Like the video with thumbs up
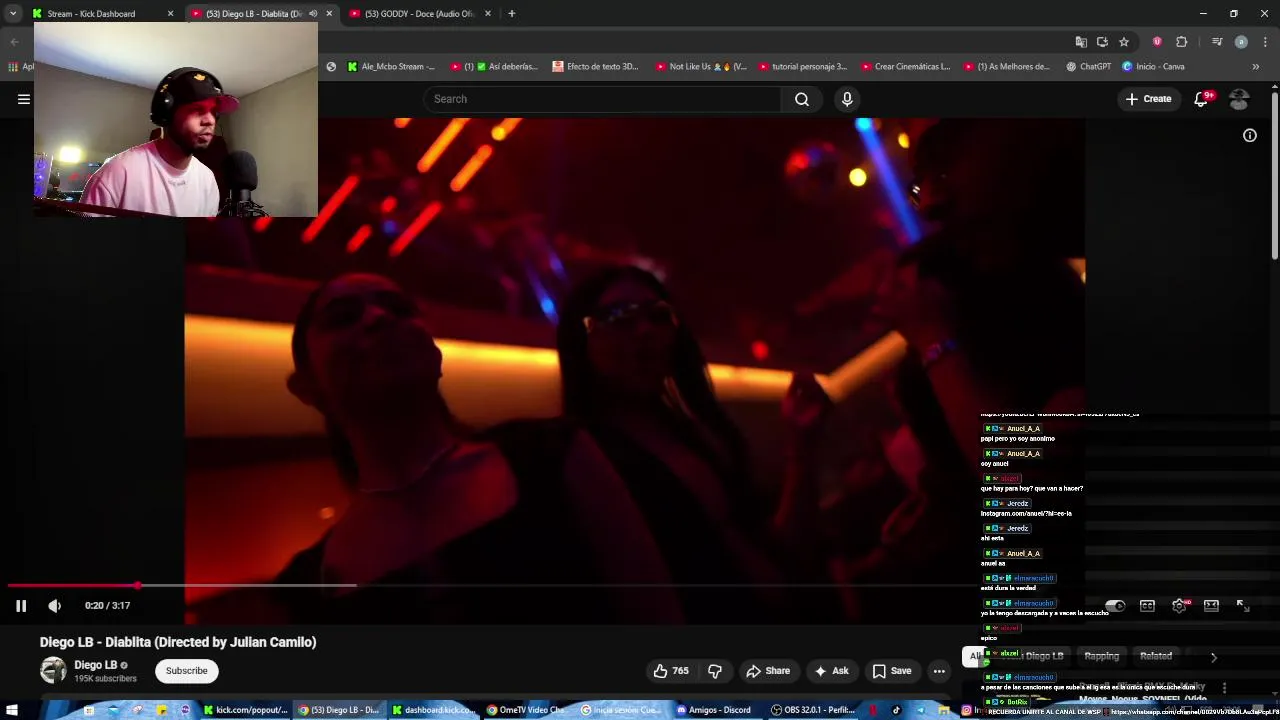Screen dimensions: 1280x720 coord(671,671)
